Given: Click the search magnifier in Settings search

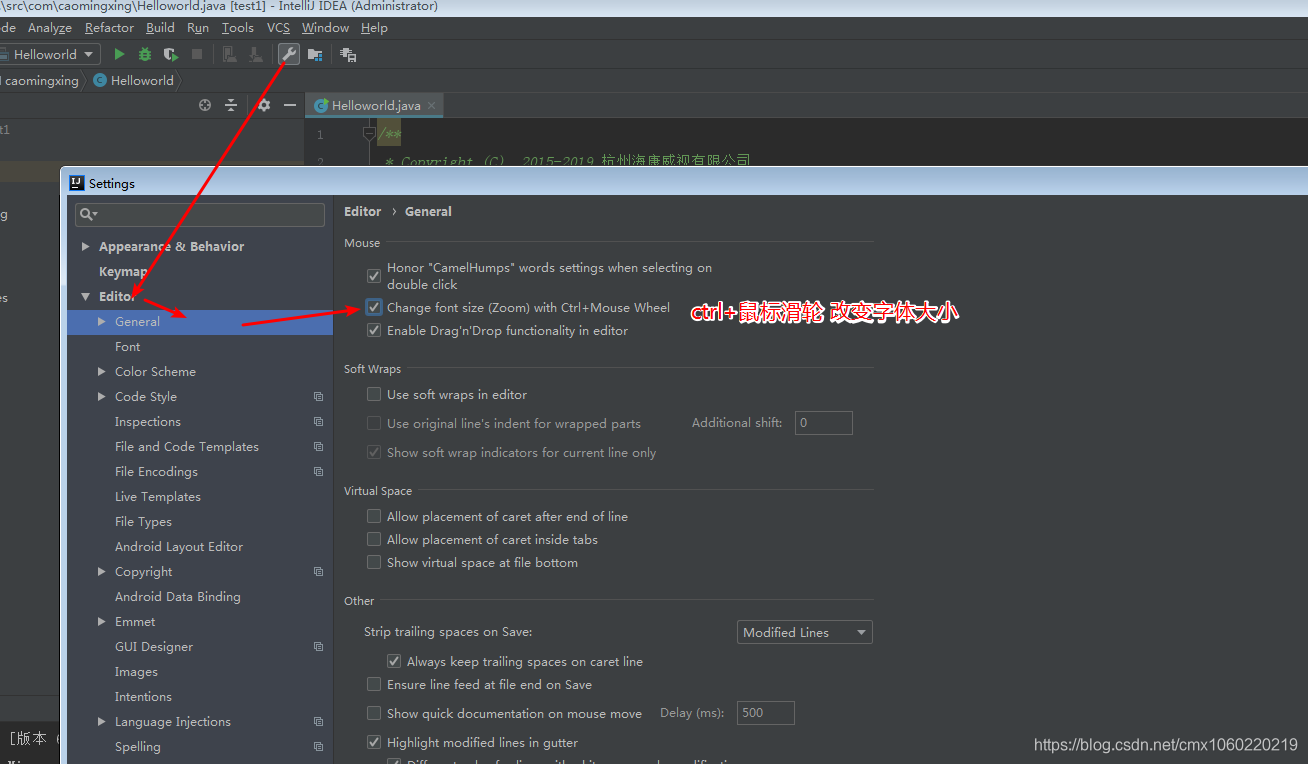Looking at the screenshot, I should 88,214.
